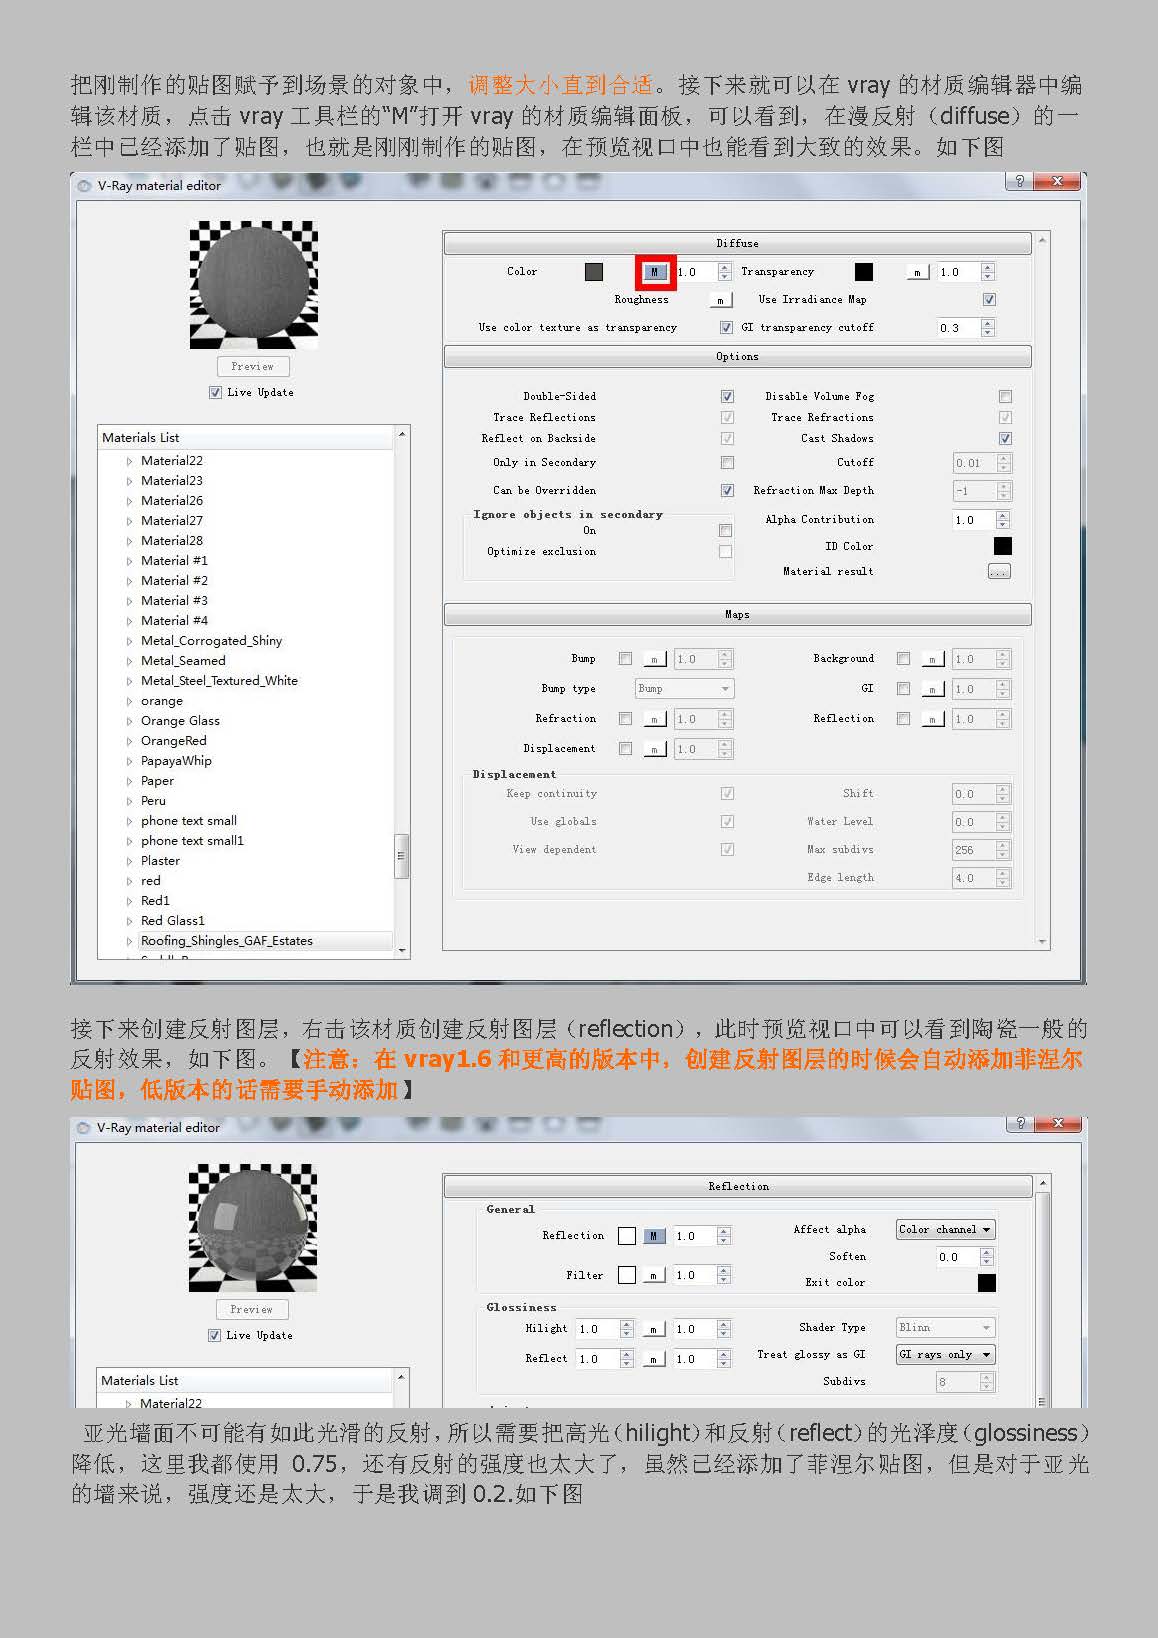Click the upper material preview sphere thumbnail
Viewport: 1158px width, 1638px height.
click(253, 285)
